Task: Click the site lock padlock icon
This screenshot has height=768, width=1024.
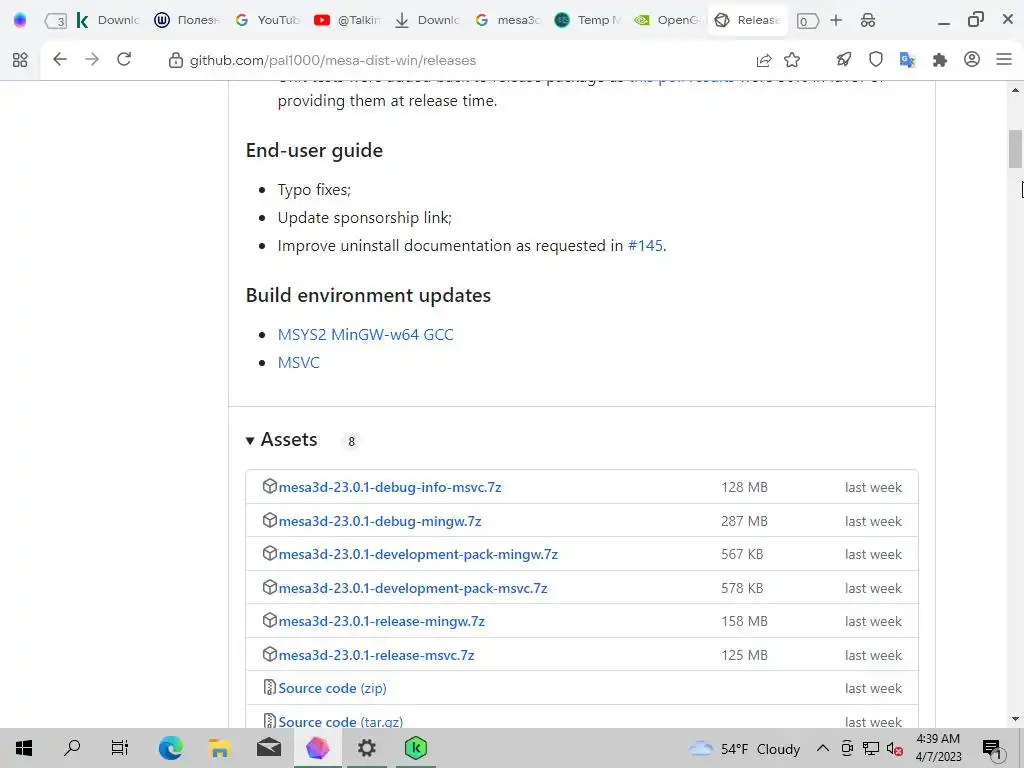Action: [x=176, y=60]
